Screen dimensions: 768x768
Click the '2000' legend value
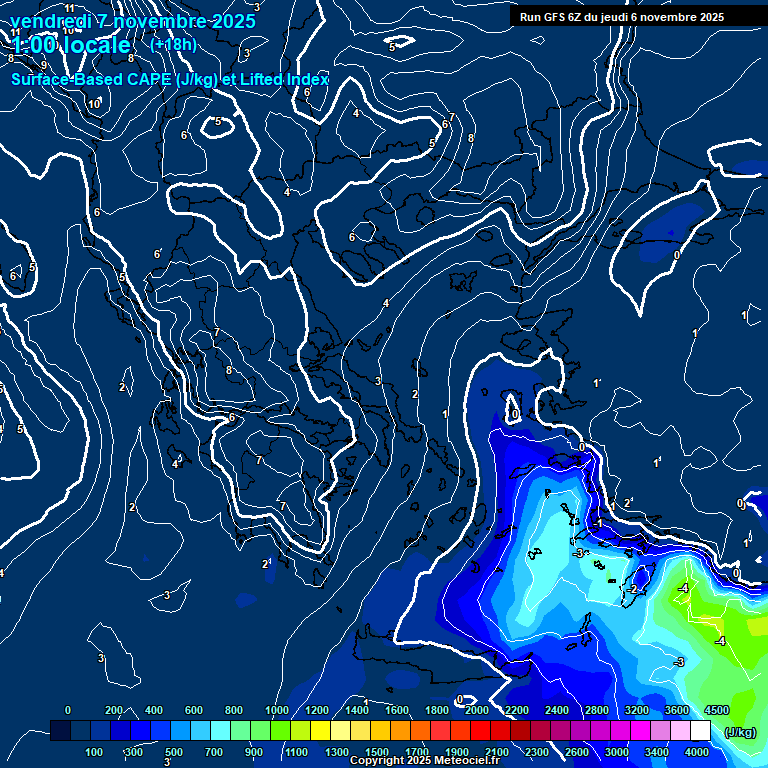click(x=477, y=710)
